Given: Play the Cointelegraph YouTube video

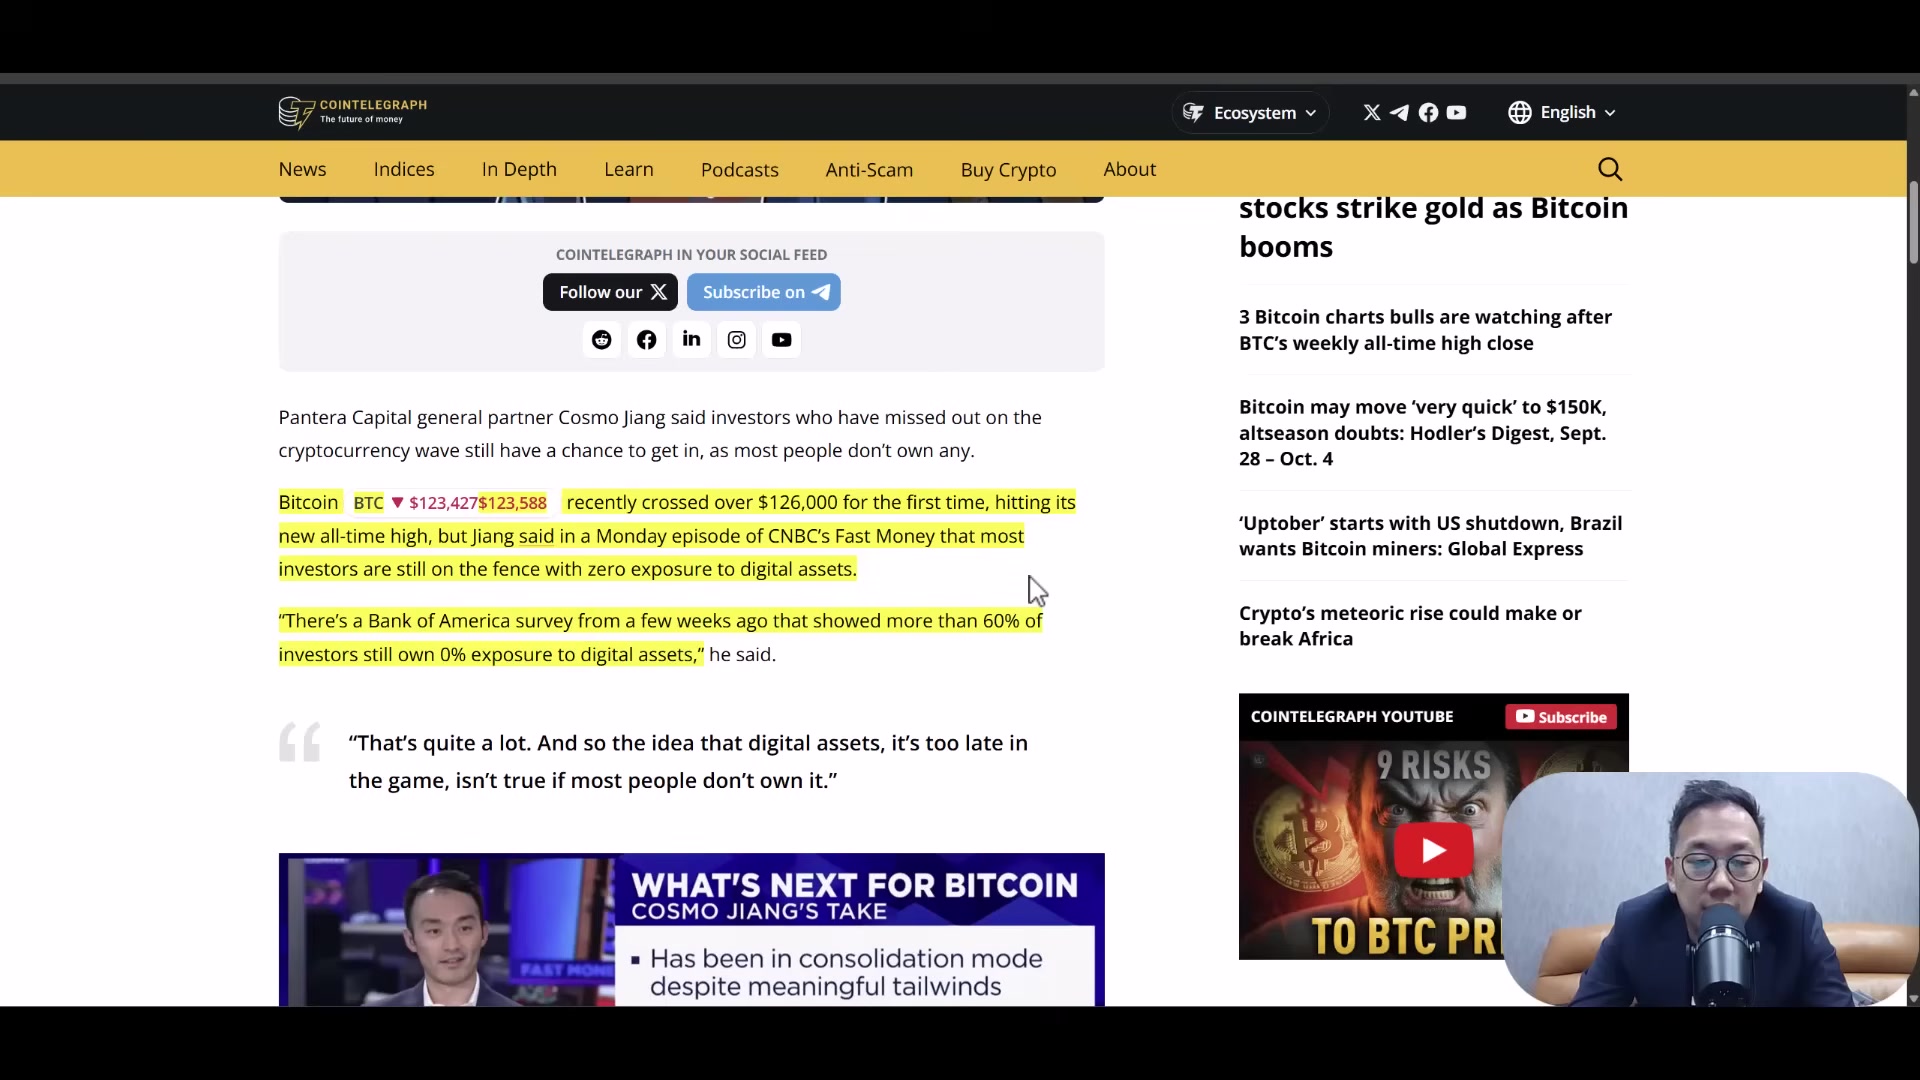Looking at the screenshot, I should click(1432, 849).
